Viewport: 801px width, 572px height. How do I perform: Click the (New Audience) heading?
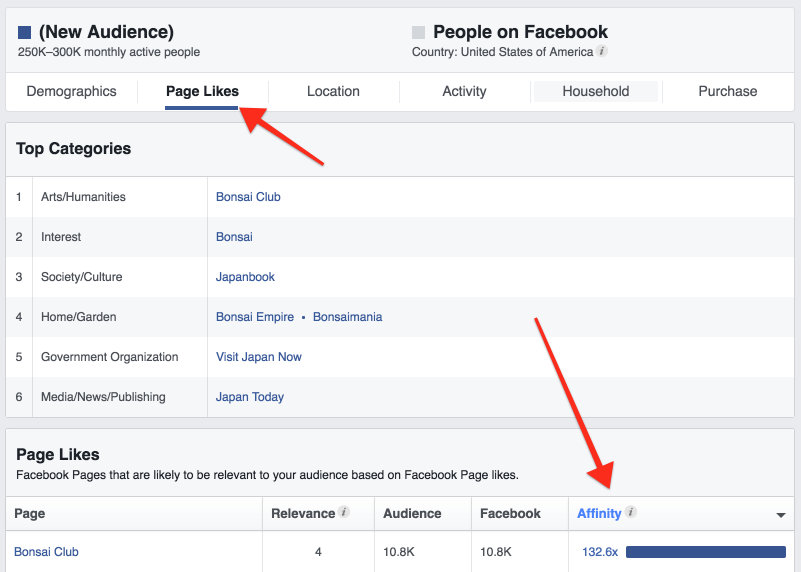106,32
